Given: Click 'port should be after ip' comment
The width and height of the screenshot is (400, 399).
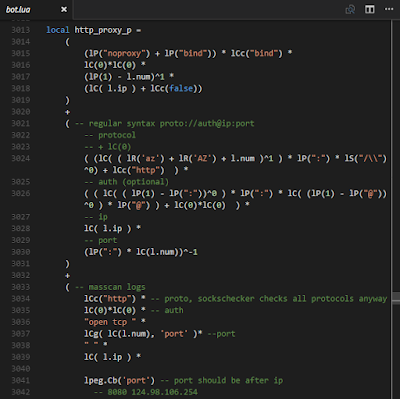Looking at the screenshot, I should point(228,380).
